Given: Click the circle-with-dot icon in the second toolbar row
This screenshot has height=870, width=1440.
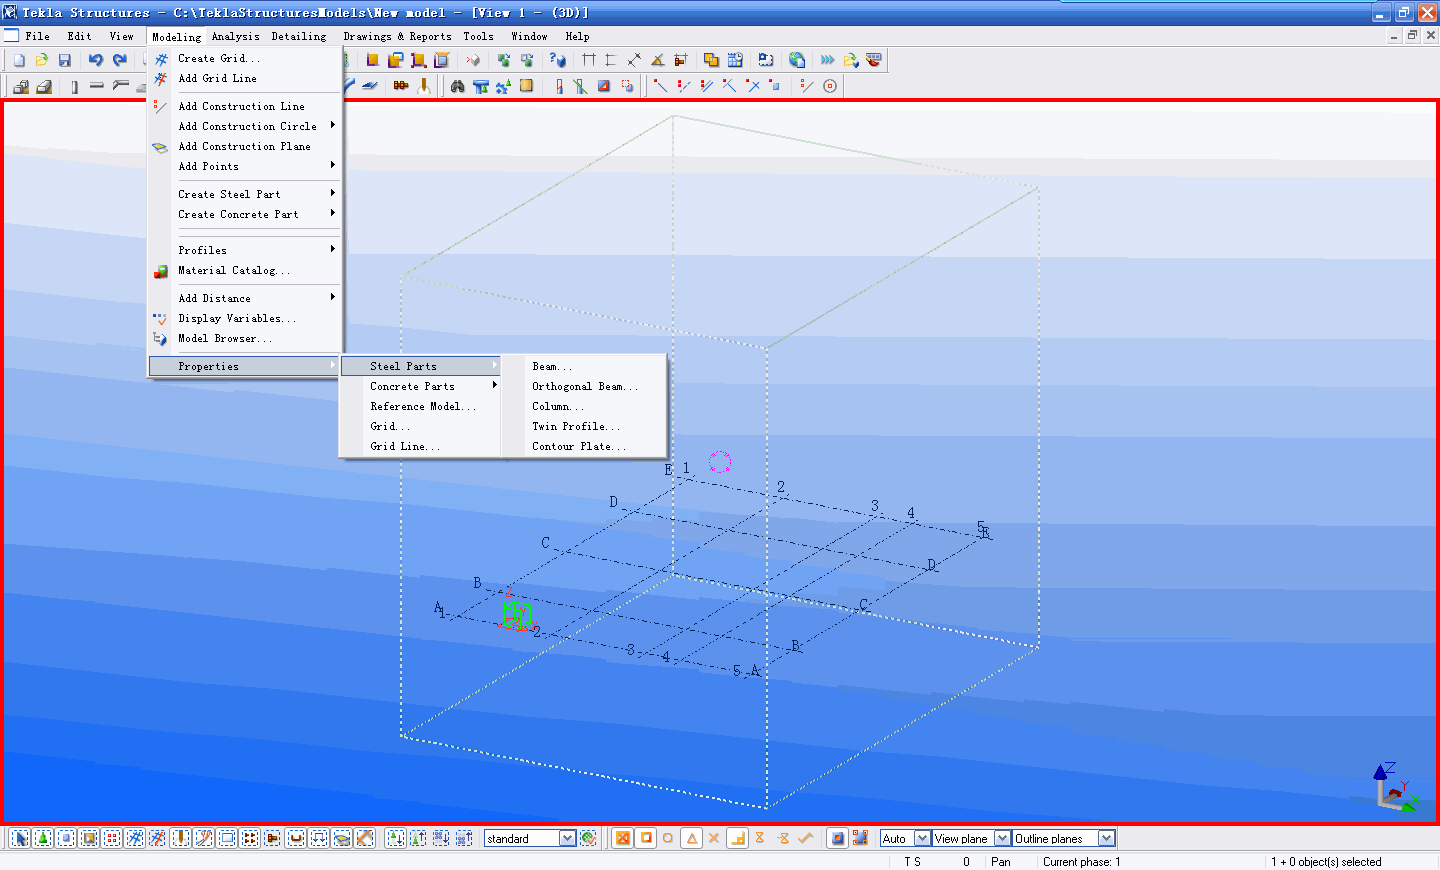Looking at the screenshot, I should (829, 86).
